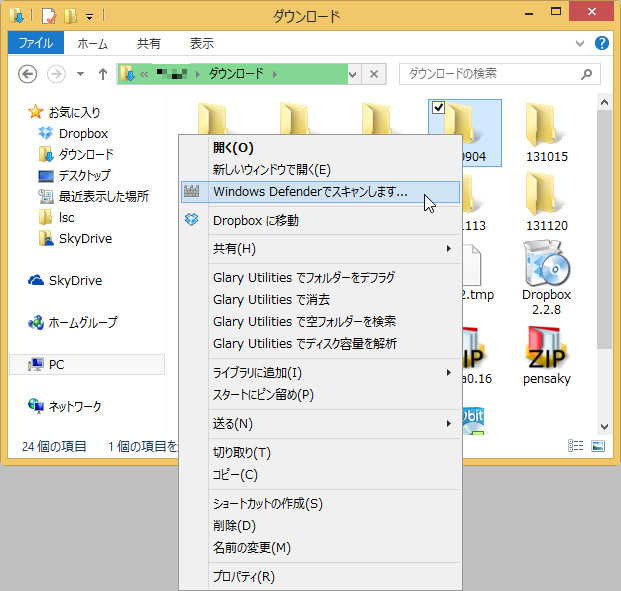The width and height of the screenshot is (621, 591).
Task: Open the Quick Access Toolbar customize arrow
Action: click(90, 17)
